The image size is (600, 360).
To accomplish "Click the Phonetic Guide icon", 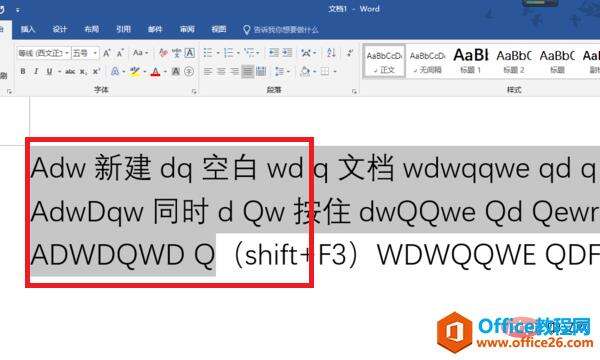I will 176,53.
